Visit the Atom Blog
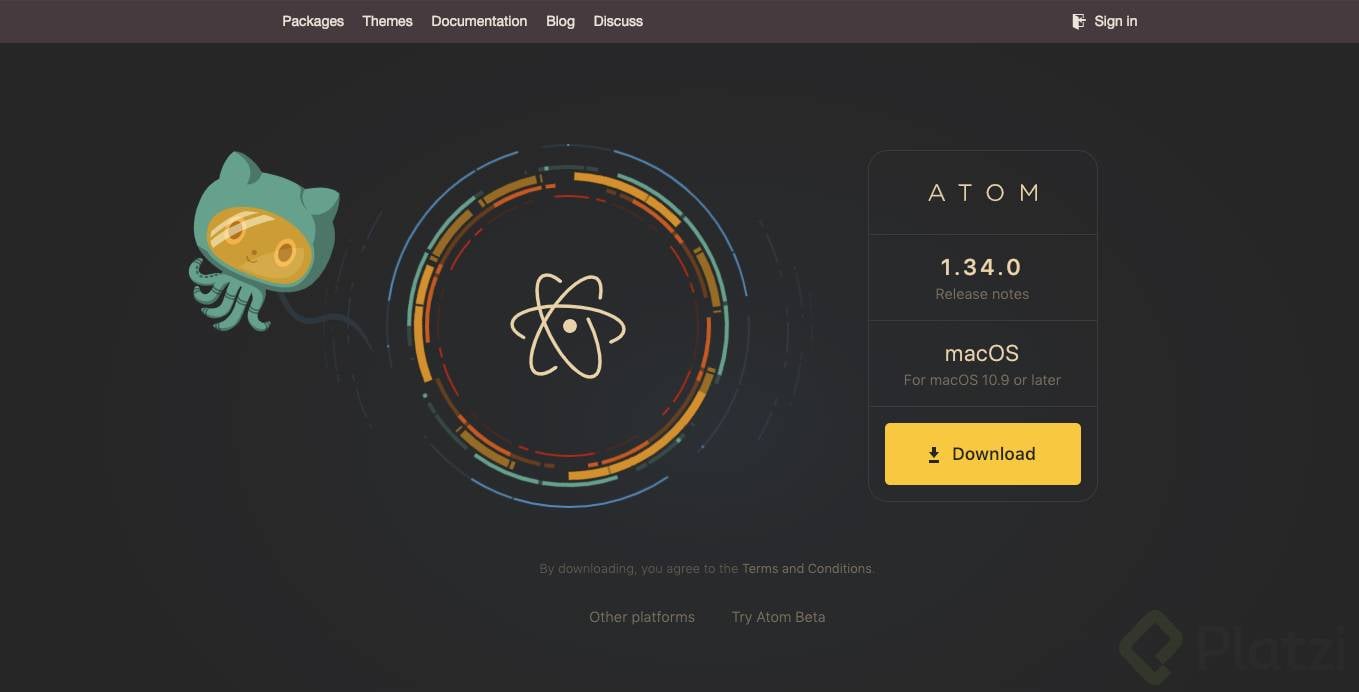 click(x=560, y=21)
